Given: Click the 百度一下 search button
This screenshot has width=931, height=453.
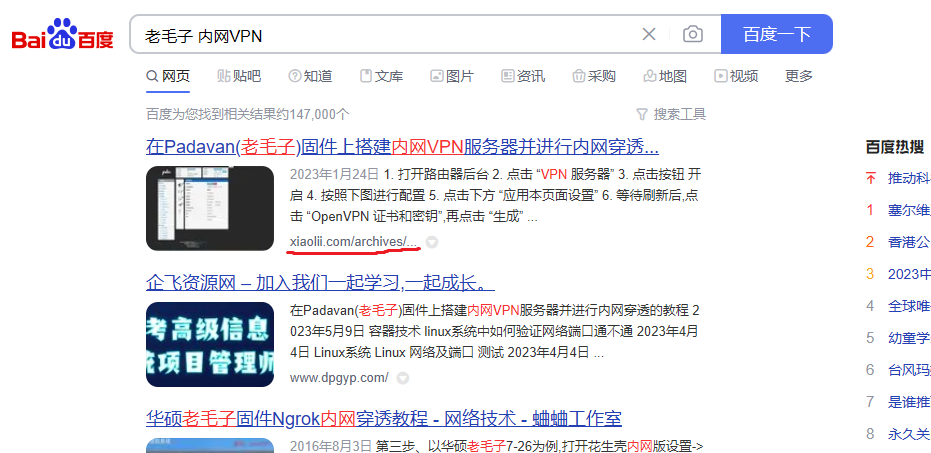Looking at the screenshot, I should 777,34.
